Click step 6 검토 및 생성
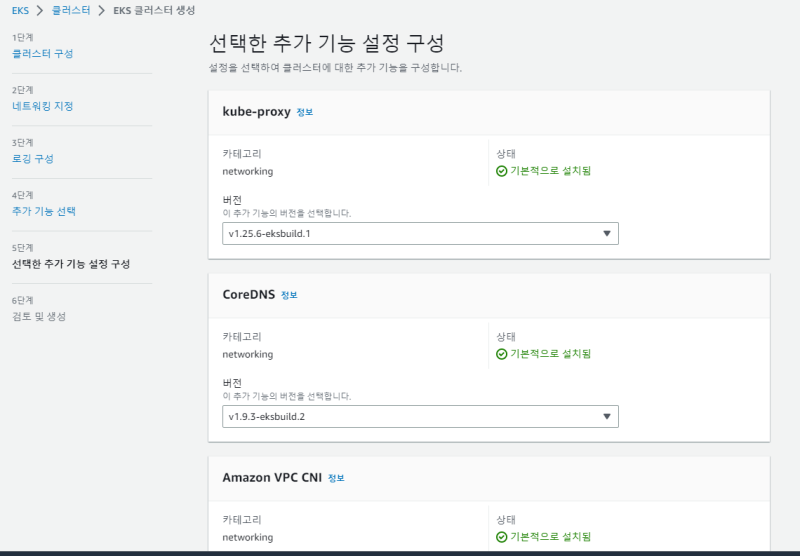This screenshot has width=800, height=556. tap(39, 317)
